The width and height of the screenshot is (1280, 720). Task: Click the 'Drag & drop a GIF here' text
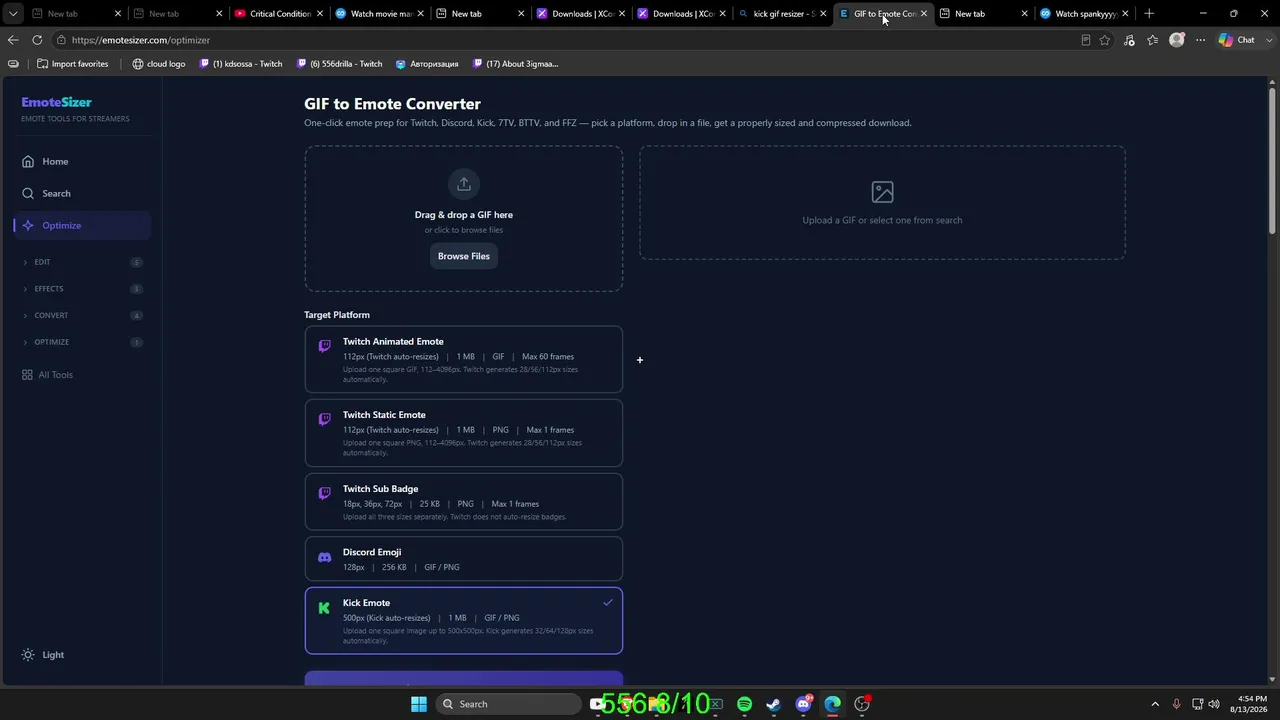(463, 215)
